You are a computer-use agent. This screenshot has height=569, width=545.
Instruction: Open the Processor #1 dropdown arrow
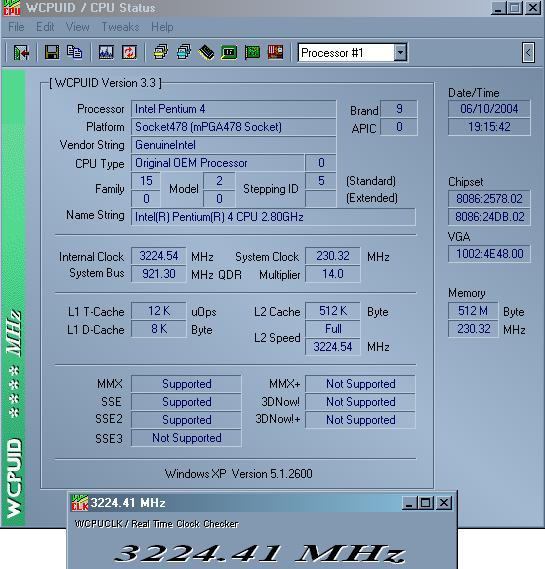tap(400, 53)
